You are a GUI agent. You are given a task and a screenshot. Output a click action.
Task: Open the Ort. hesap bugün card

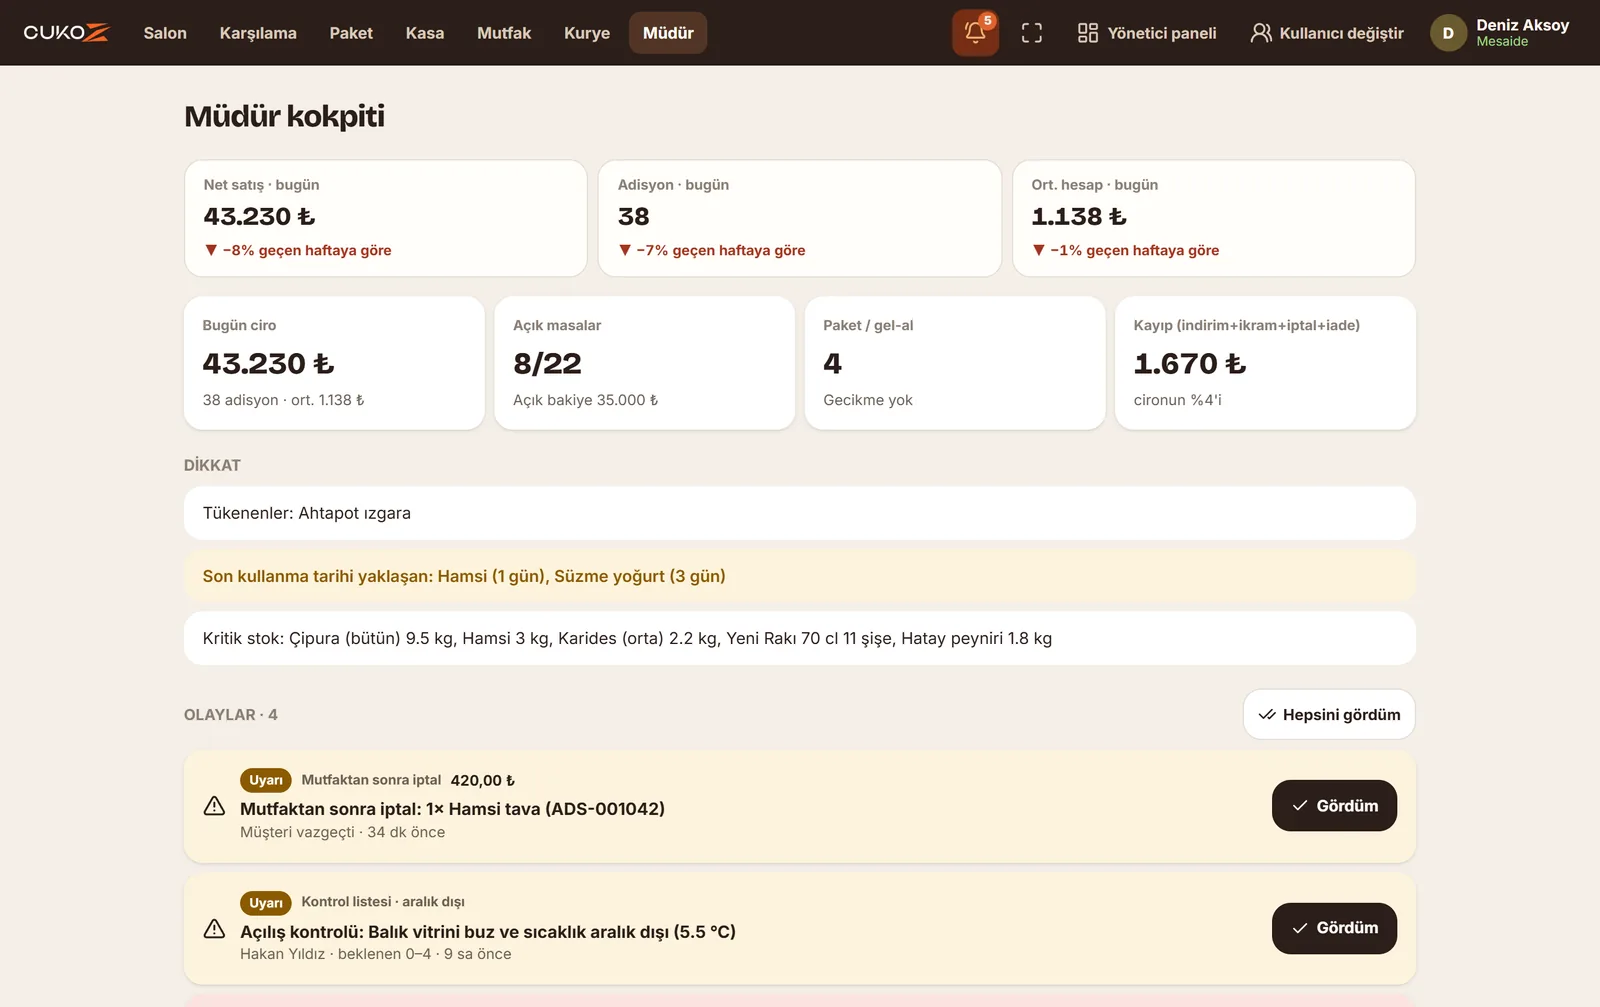[x=1214, y=218]
